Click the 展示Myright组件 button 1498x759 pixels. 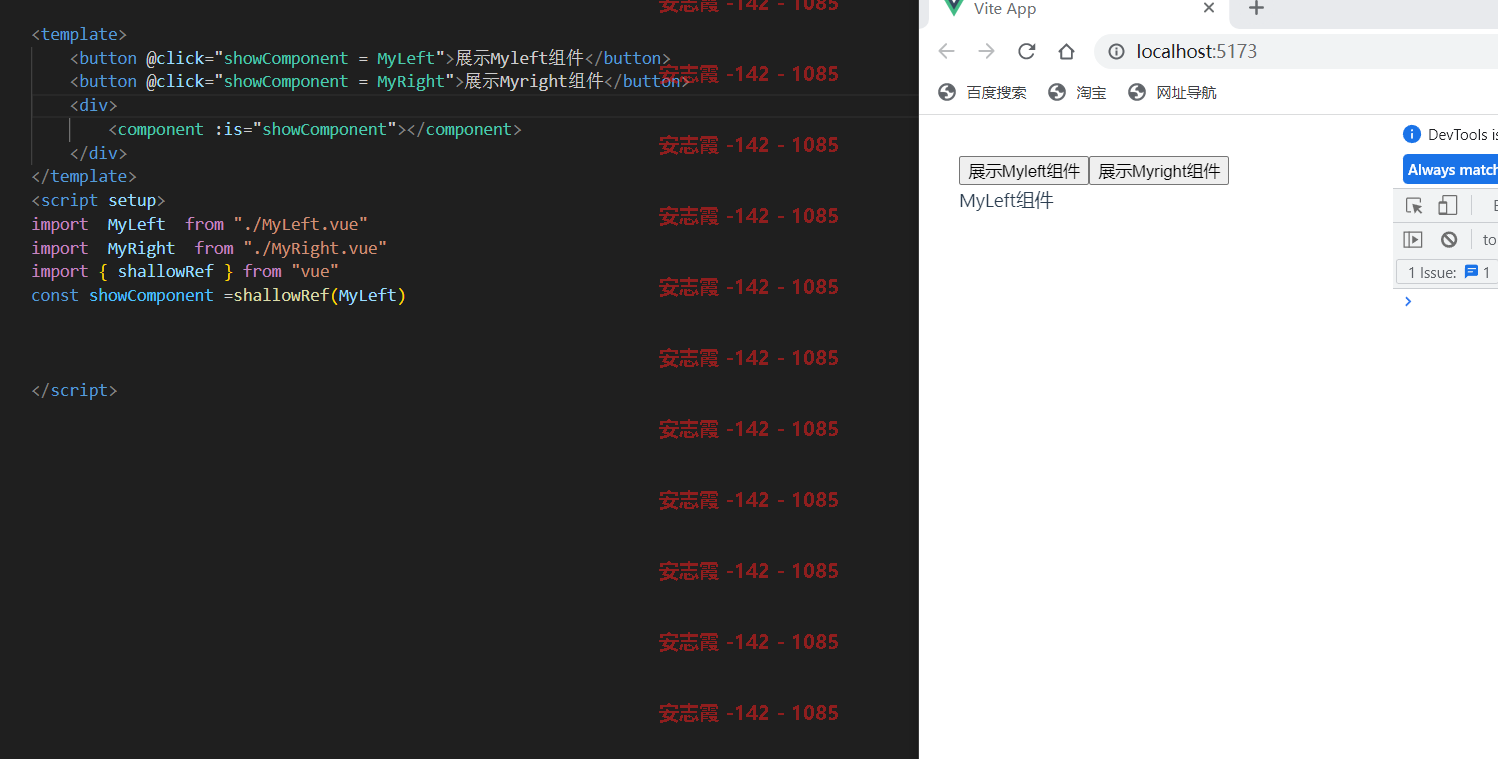1158,171
